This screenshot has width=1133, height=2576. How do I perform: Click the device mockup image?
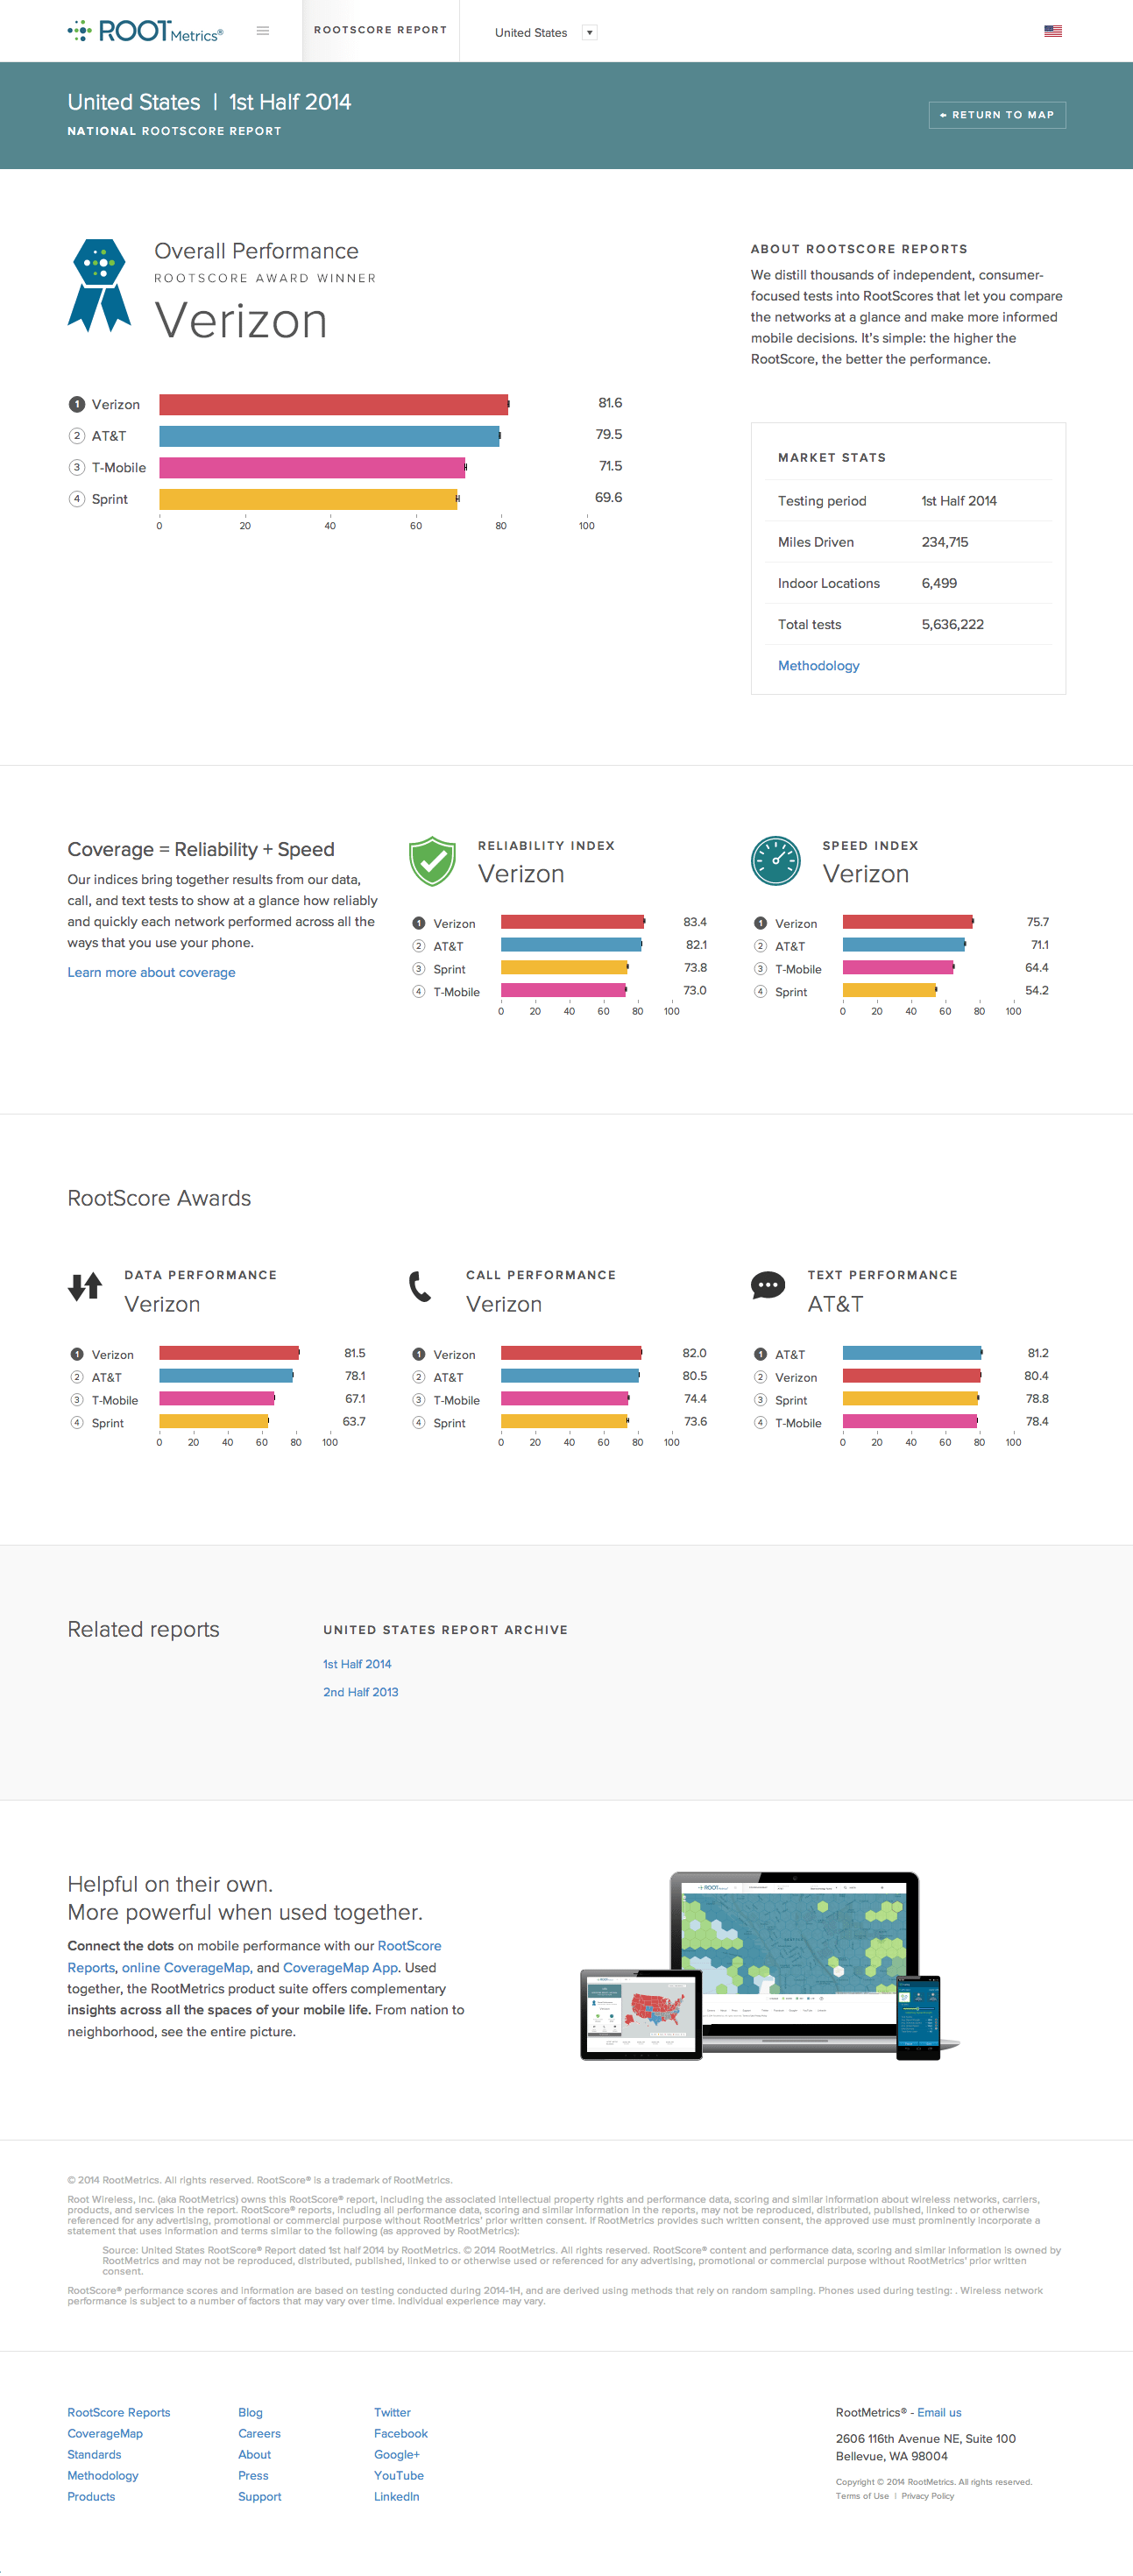(770, 1964)
